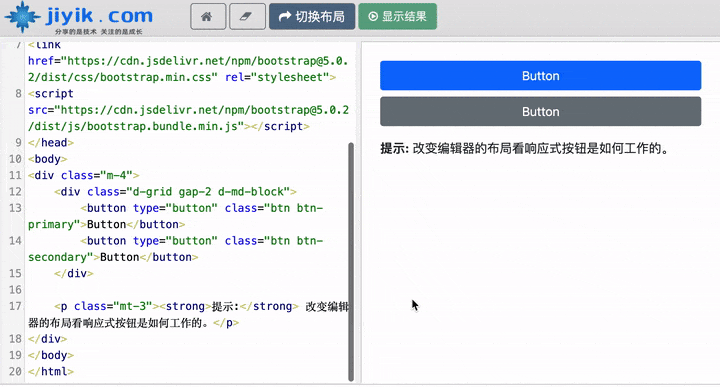Click line number 20 in gutter
The width and height of the screenshot is (720, 387).
click(x=15, y=371)
